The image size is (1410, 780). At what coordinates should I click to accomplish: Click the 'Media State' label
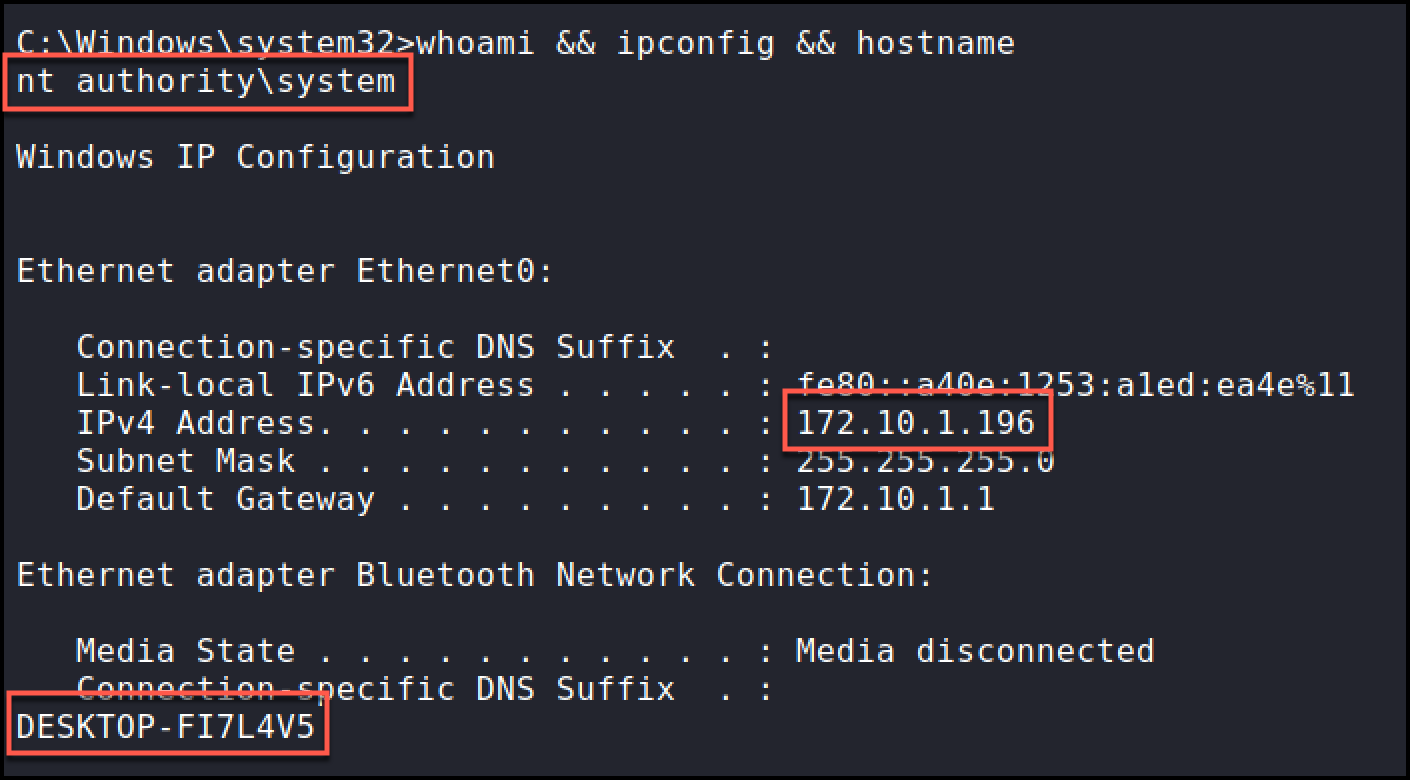pyautogui.click(x=185, y=652)
